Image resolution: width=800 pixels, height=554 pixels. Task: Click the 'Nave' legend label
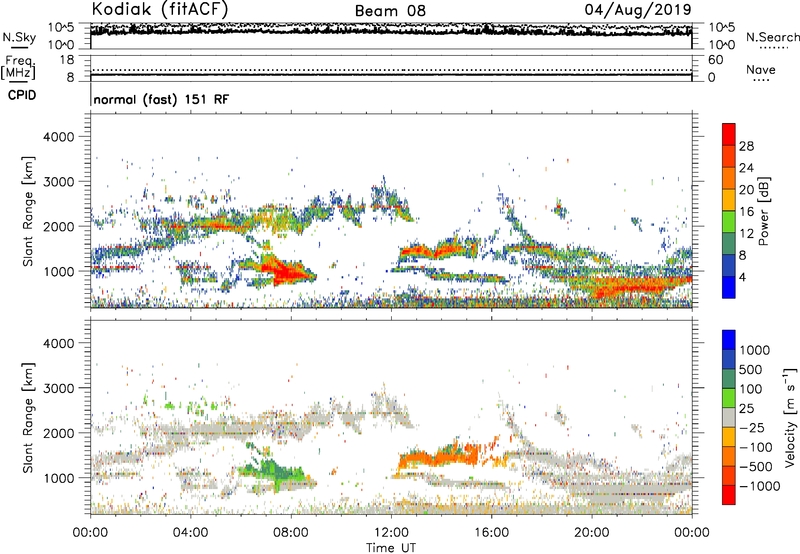761,69
